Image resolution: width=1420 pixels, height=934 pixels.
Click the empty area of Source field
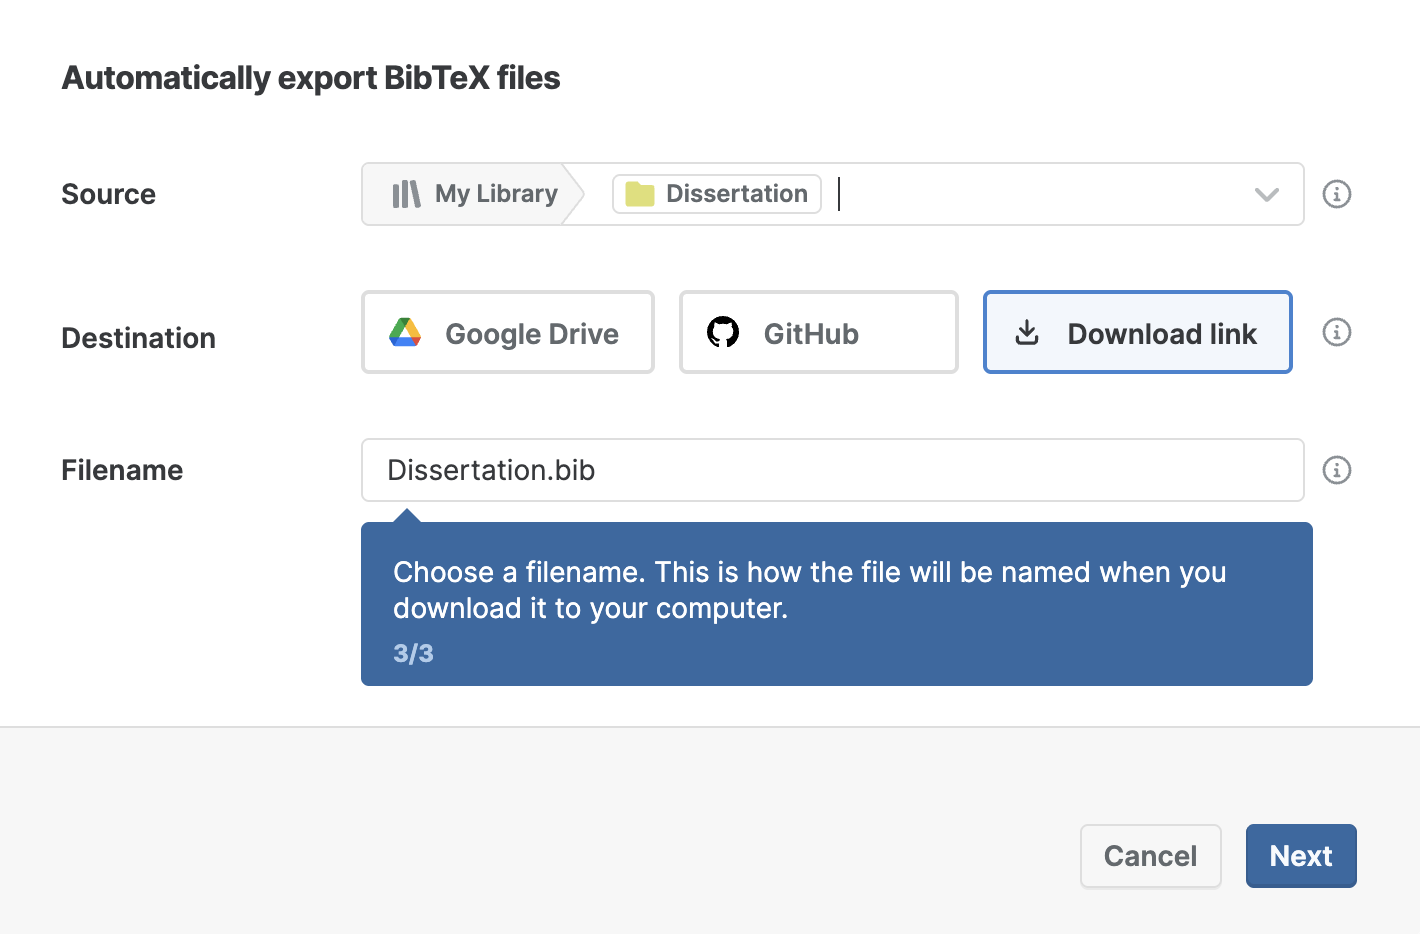(1040, 194)
